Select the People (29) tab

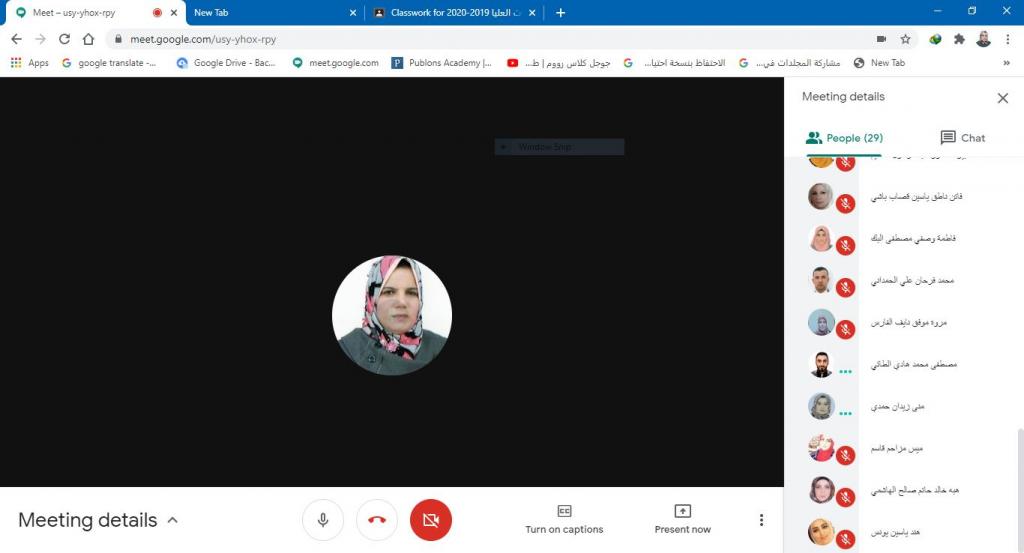tap(844, 138)
